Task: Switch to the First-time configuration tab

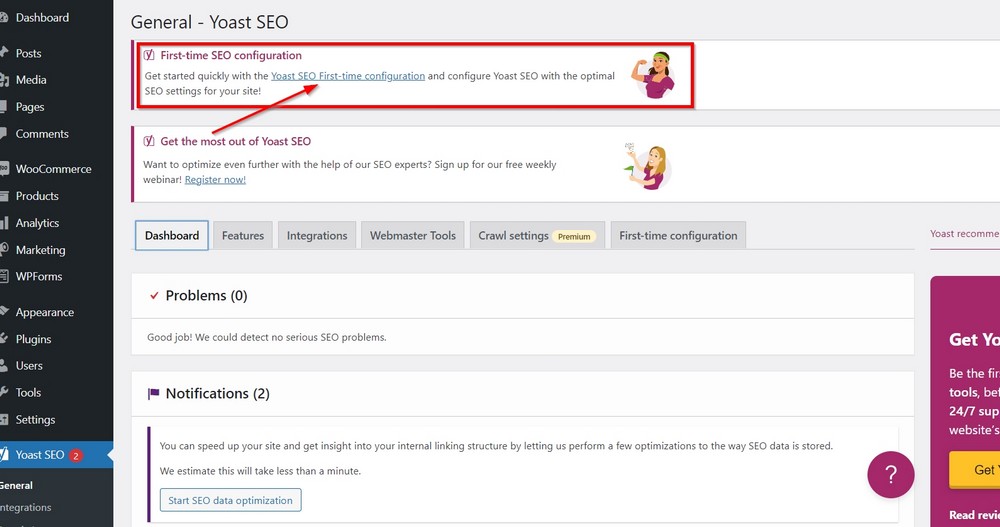Action: [x=678, y=235]
